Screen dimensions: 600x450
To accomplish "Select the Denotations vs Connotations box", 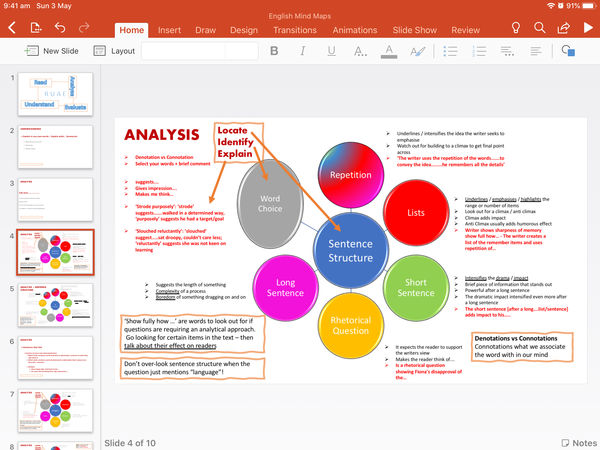I will coord(522,347).
